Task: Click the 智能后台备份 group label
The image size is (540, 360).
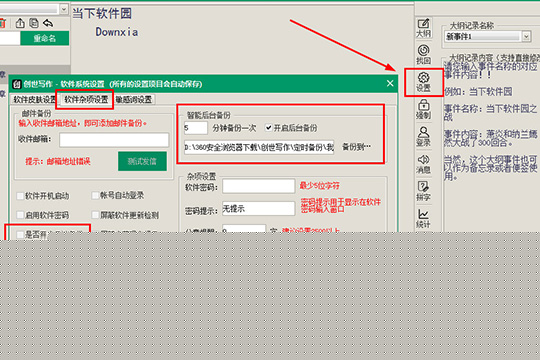Action: 208,115
